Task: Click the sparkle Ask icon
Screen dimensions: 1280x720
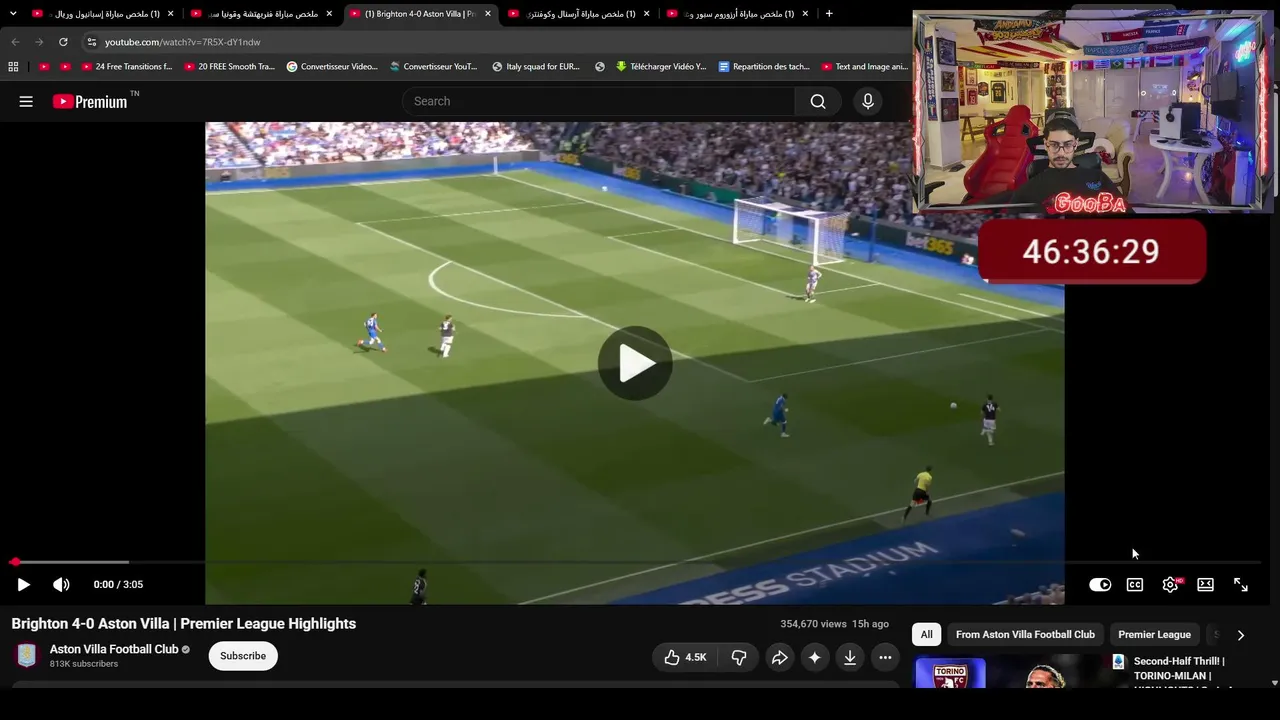Action: pyautogui.click(x=815, y=657)
